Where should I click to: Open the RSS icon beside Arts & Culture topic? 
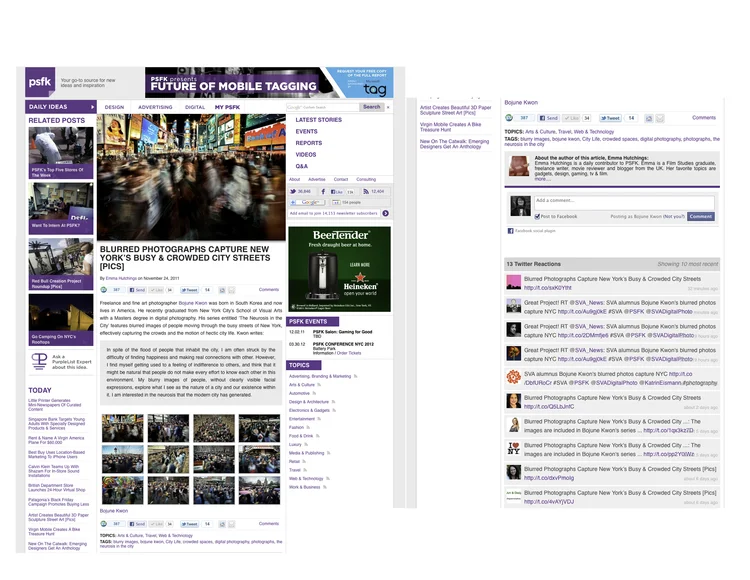[x=319, y=385]
